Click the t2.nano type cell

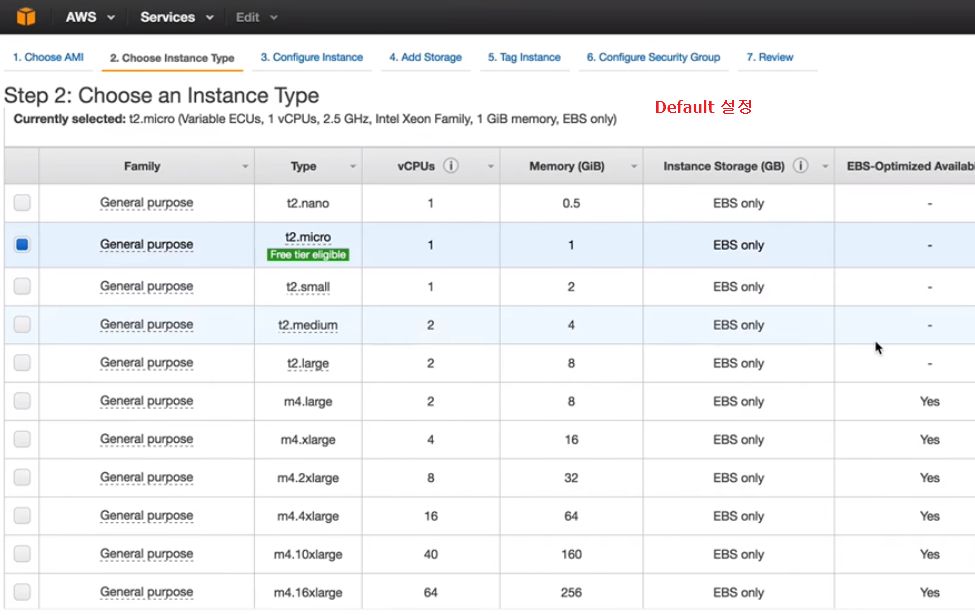(308, 203)
